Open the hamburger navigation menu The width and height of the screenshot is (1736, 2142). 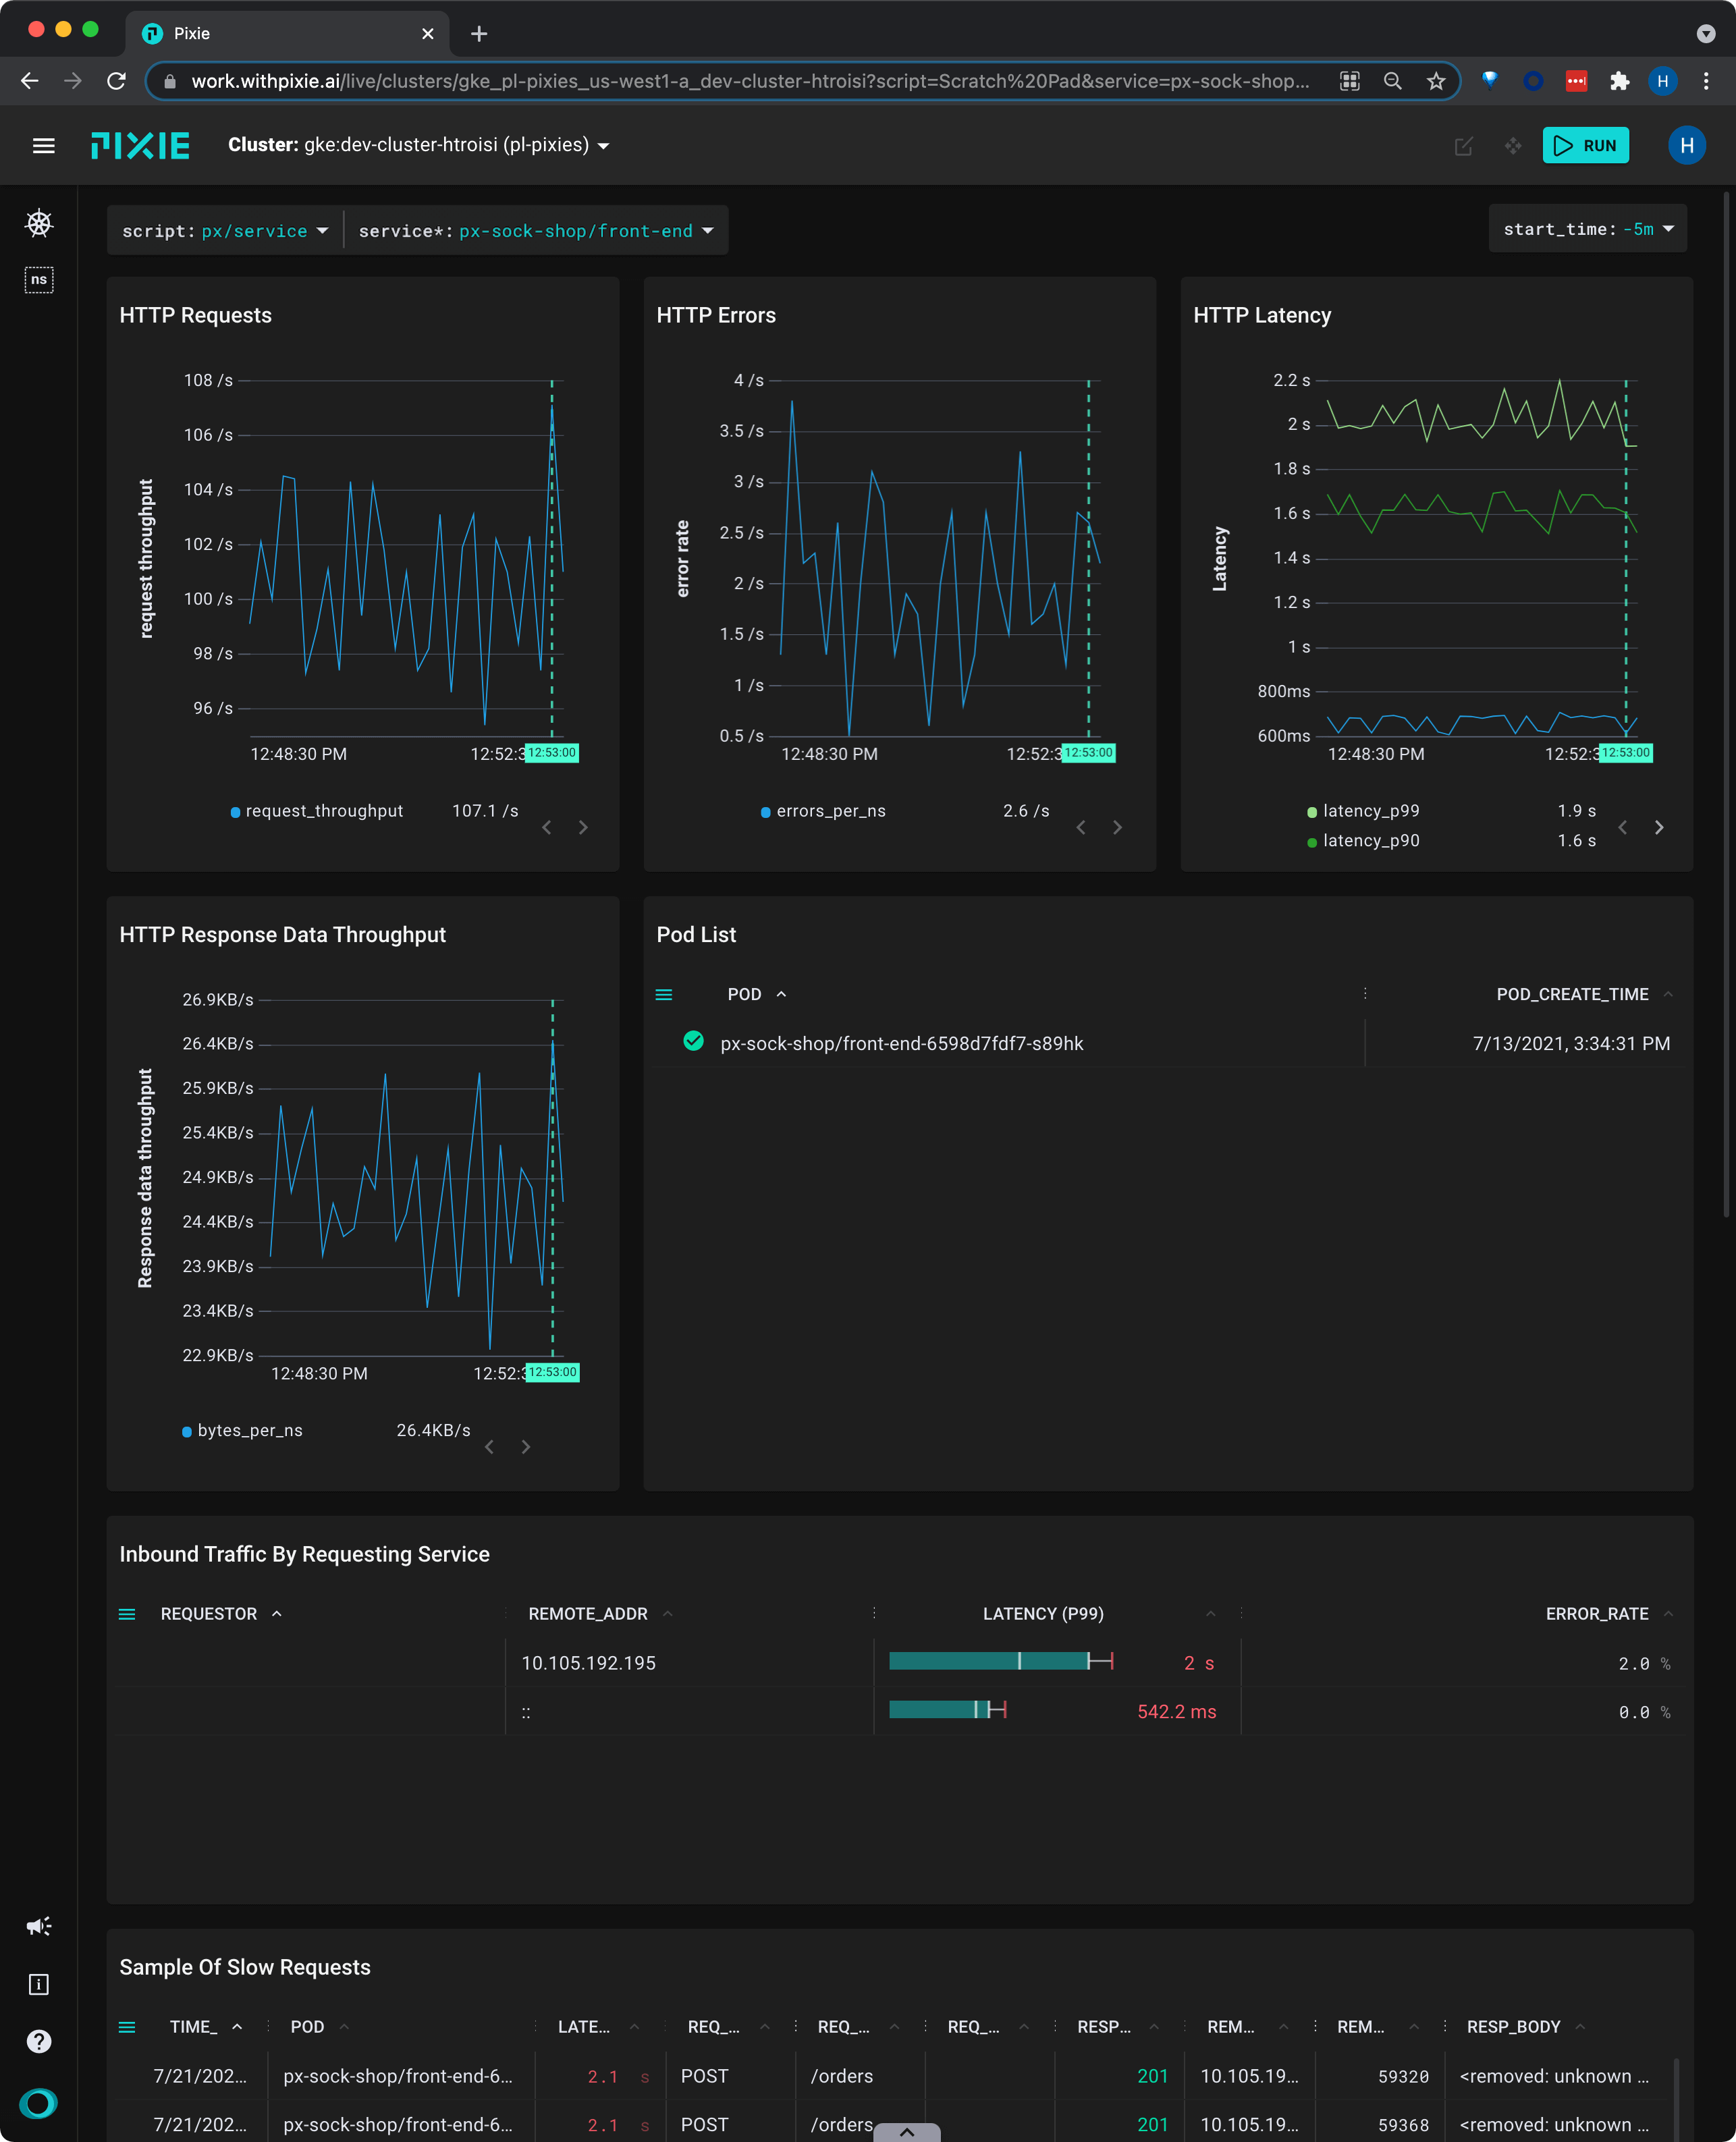coord(43,146)
